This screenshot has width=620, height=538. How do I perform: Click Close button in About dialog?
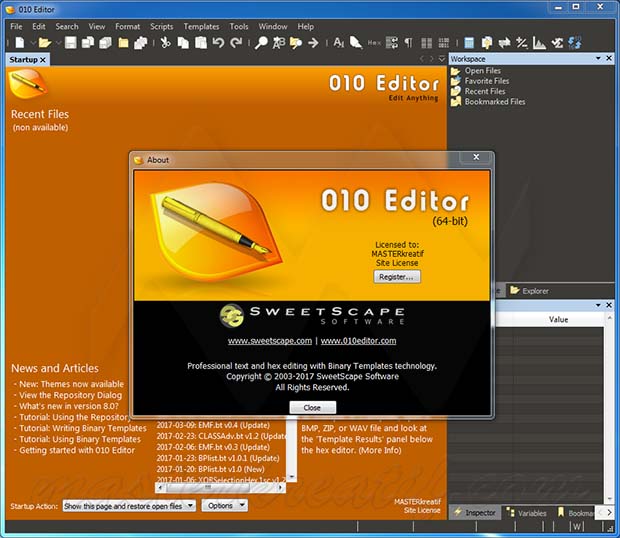click(312, 408)
